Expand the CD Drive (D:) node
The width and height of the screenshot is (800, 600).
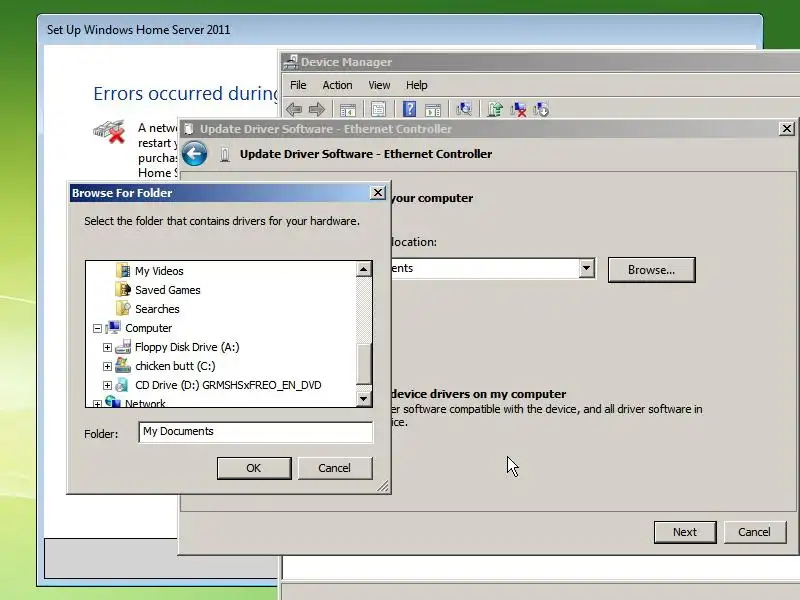[x=107, y=385]
